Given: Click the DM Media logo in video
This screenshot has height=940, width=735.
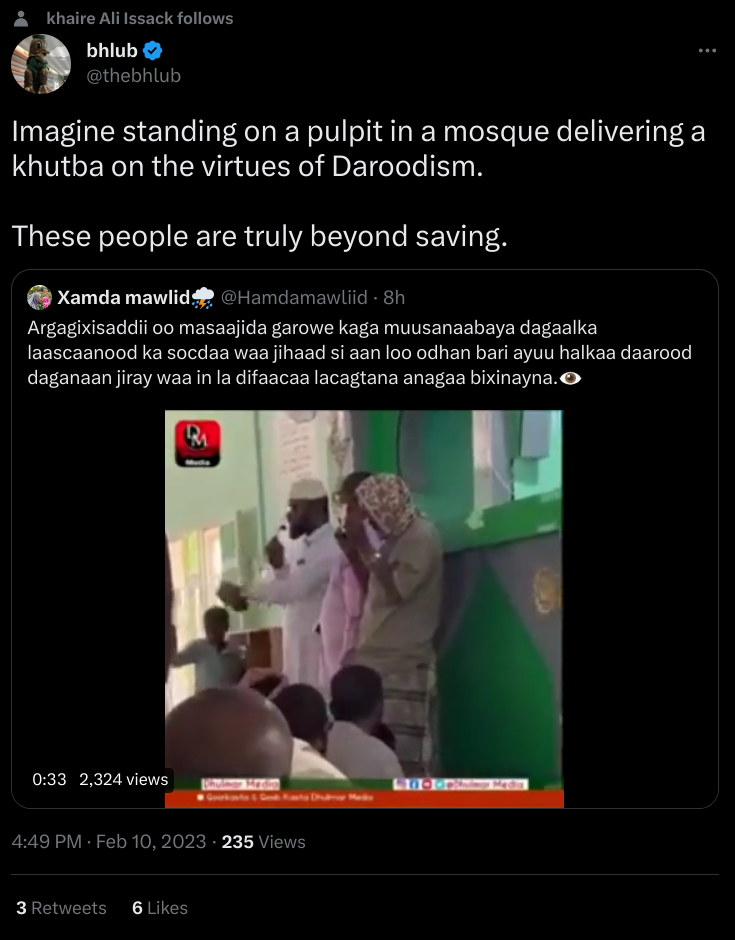Looking at the screenshot, I should [198, 443].
